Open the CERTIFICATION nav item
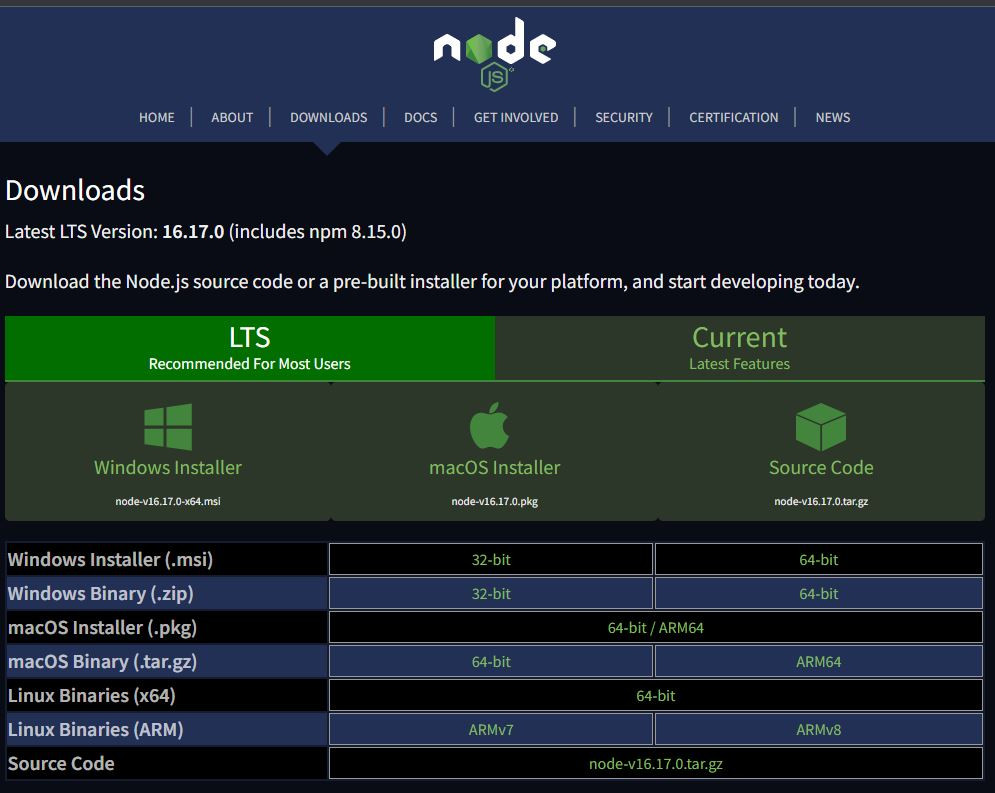 coord(734,117)
